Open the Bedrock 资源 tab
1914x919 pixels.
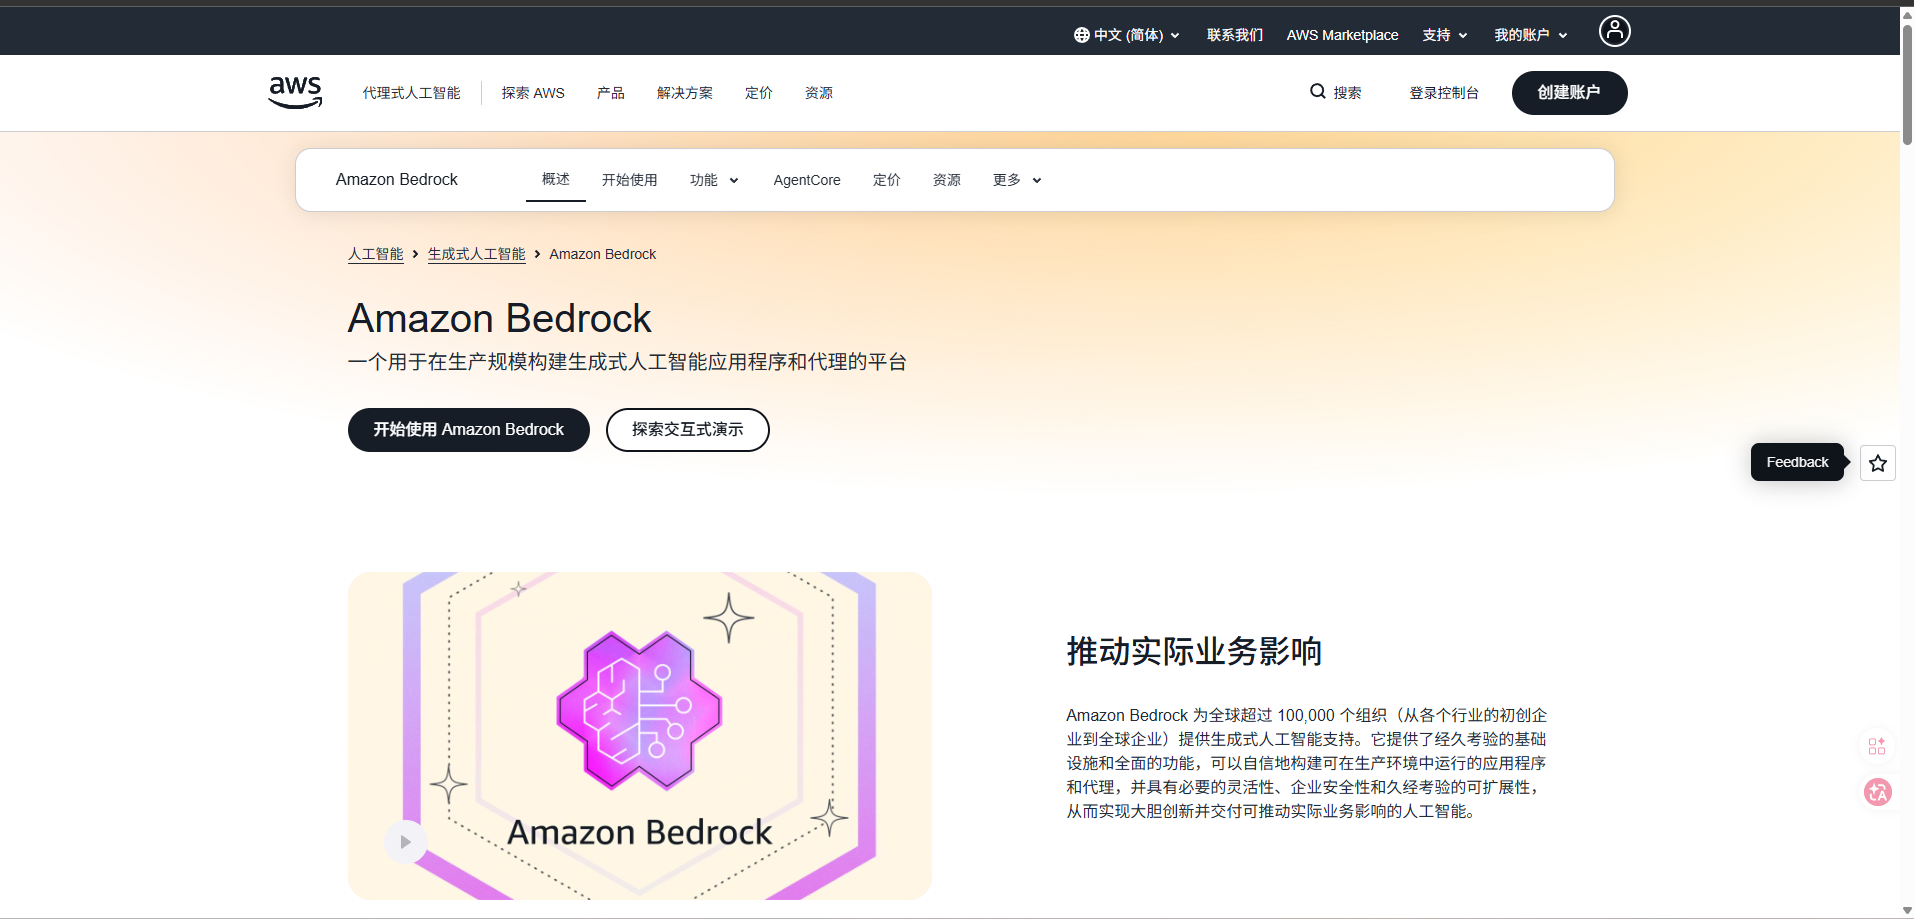(x=946, y=180)
